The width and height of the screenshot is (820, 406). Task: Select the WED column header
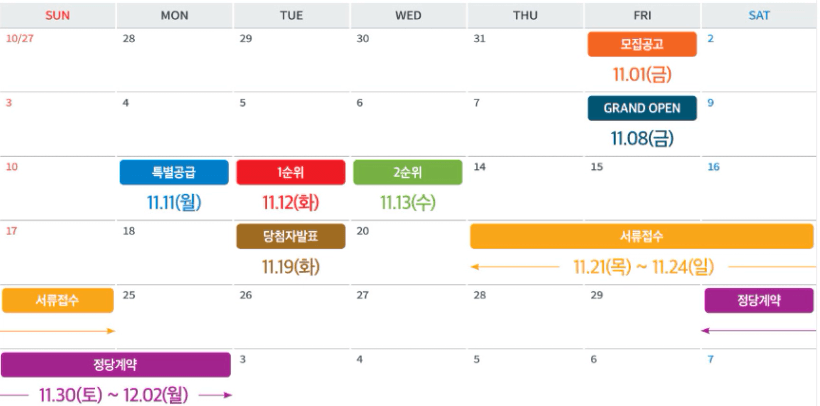(408, 15)
